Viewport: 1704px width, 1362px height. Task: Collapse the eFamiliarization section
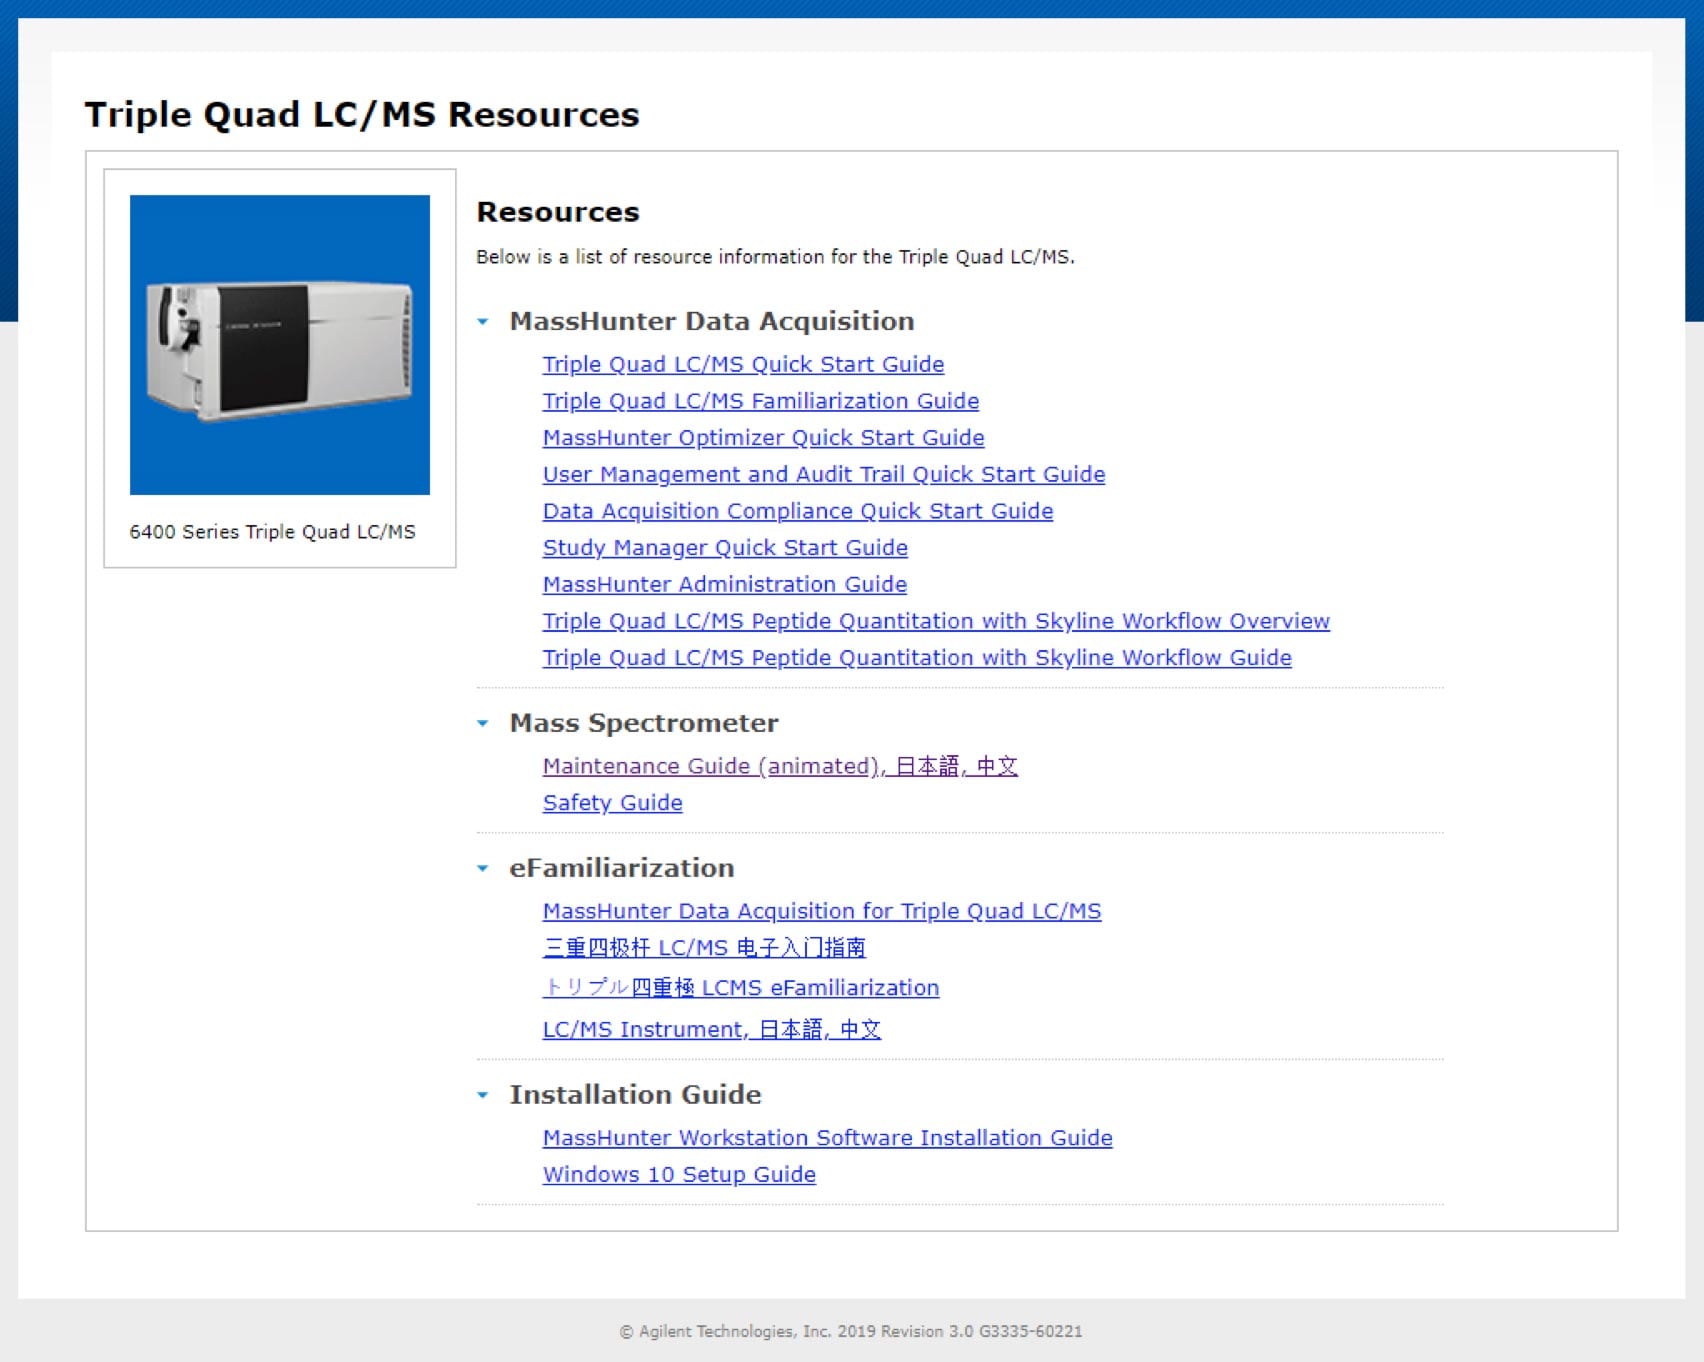(484, 869)
